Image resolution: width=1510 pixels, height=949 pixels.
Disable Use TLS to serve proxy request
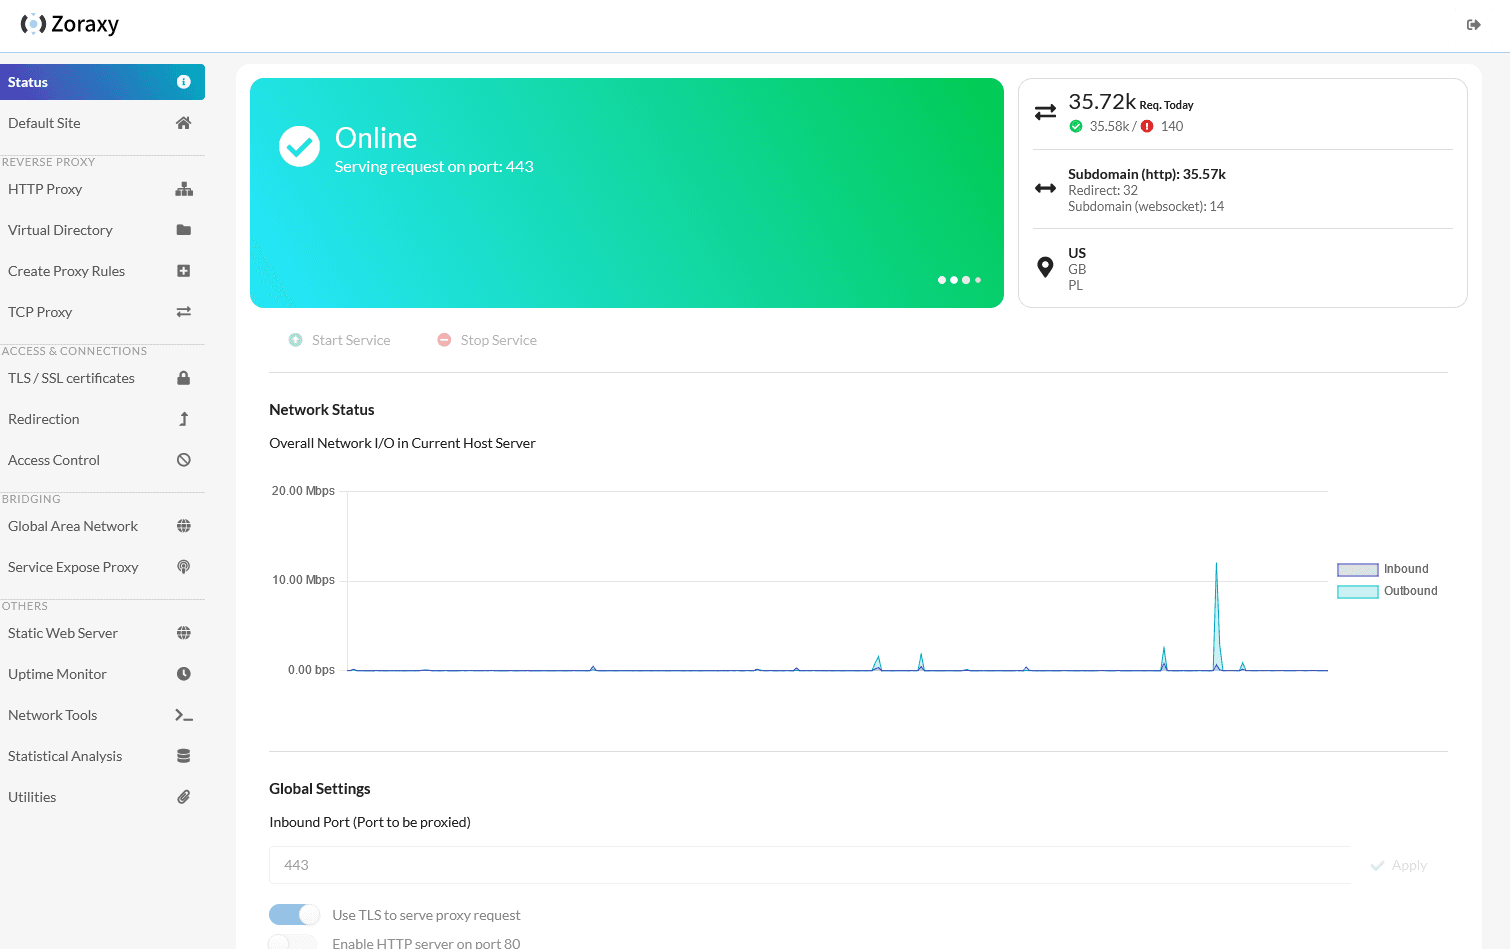point(294,915)
